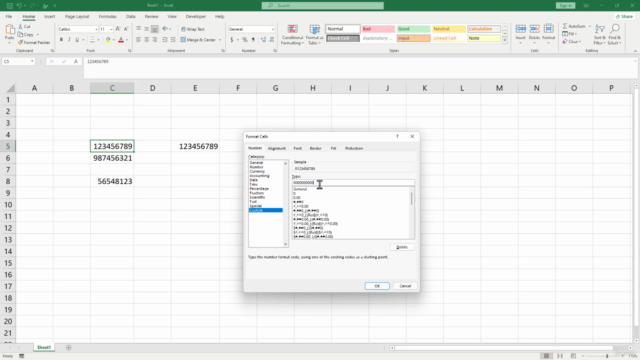The image size is (640, 360).
Task: Apply Comma Style format
Action: [253, 40]
